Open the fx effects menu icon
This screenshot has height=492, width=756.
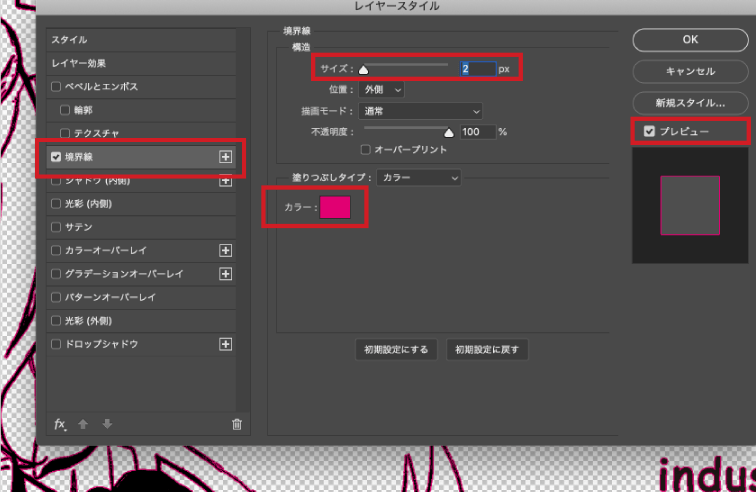(x=60, y=424)
